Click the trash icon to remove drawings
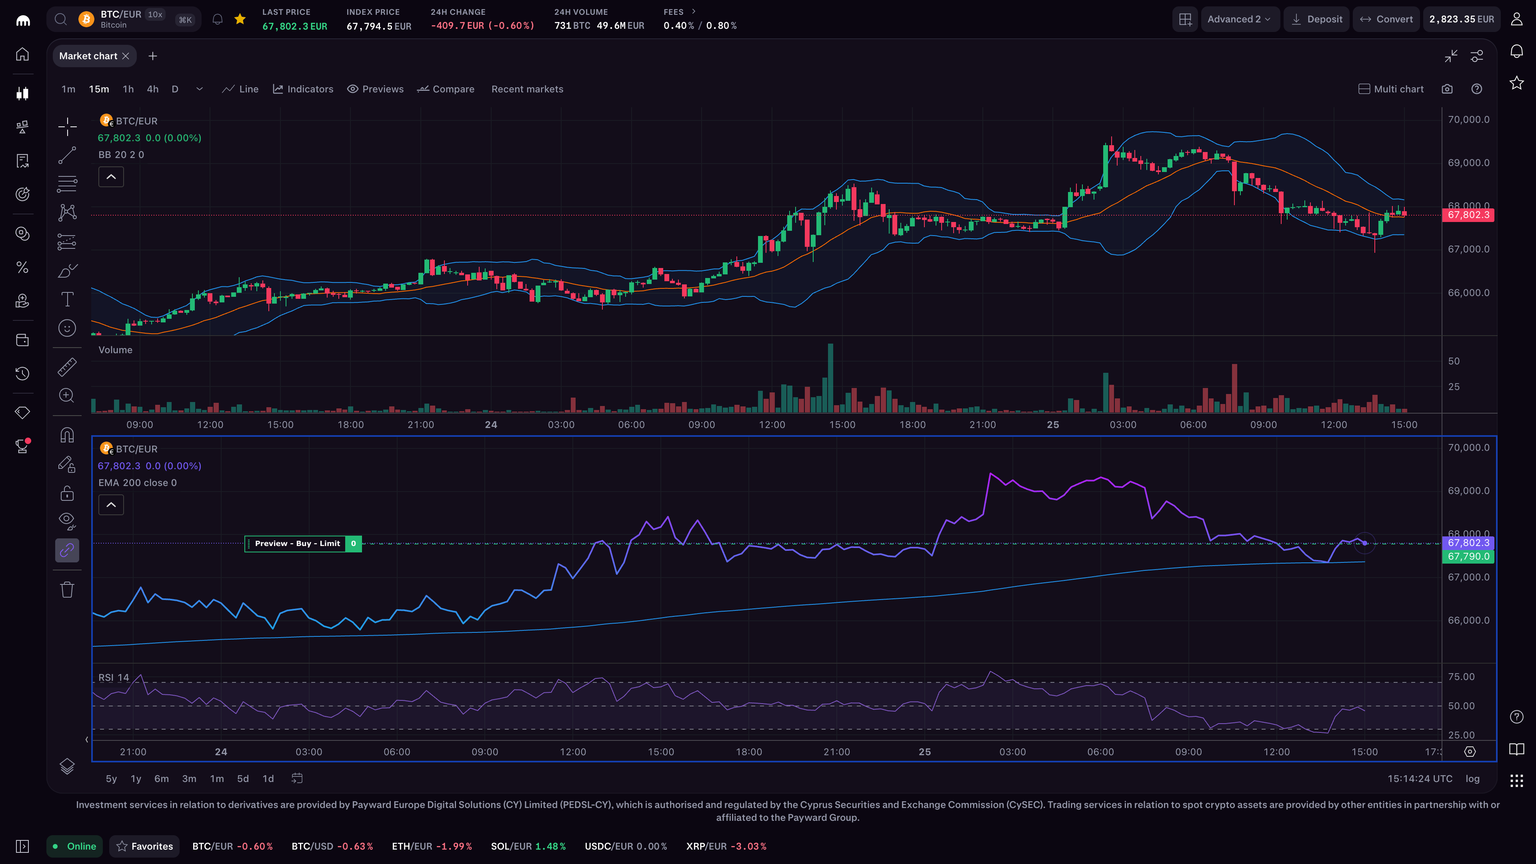Viewport: 1536px width, 864px height. point(67,590)
